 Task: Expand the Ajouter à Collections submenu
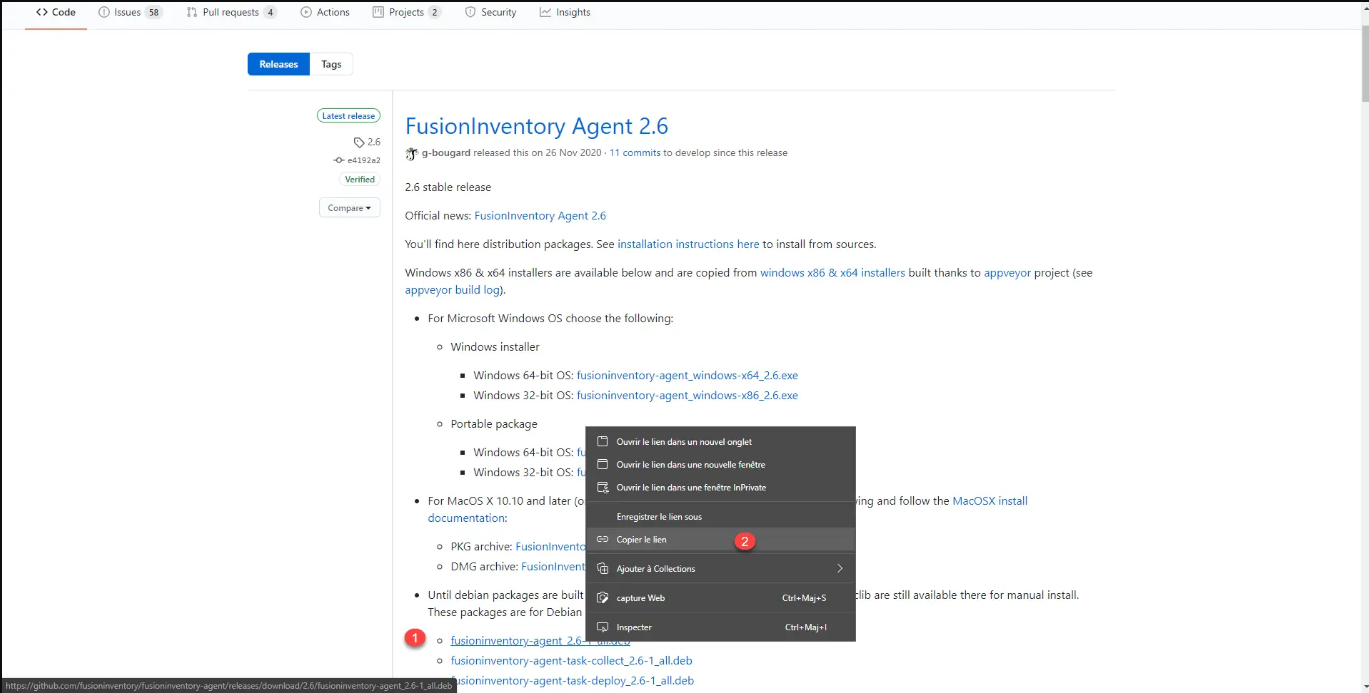(839, 568)
